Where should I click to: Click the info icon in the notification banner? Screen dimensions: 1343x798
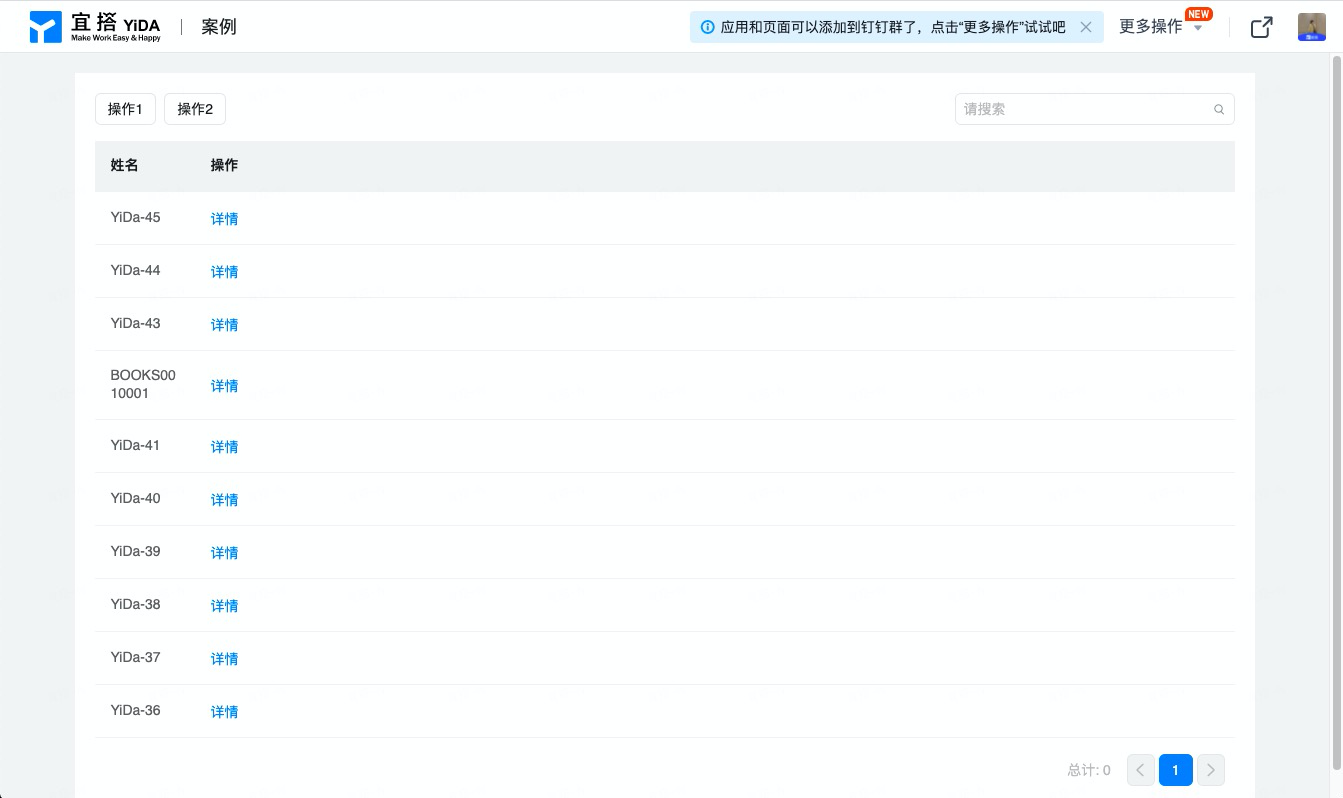click(708, 27)
